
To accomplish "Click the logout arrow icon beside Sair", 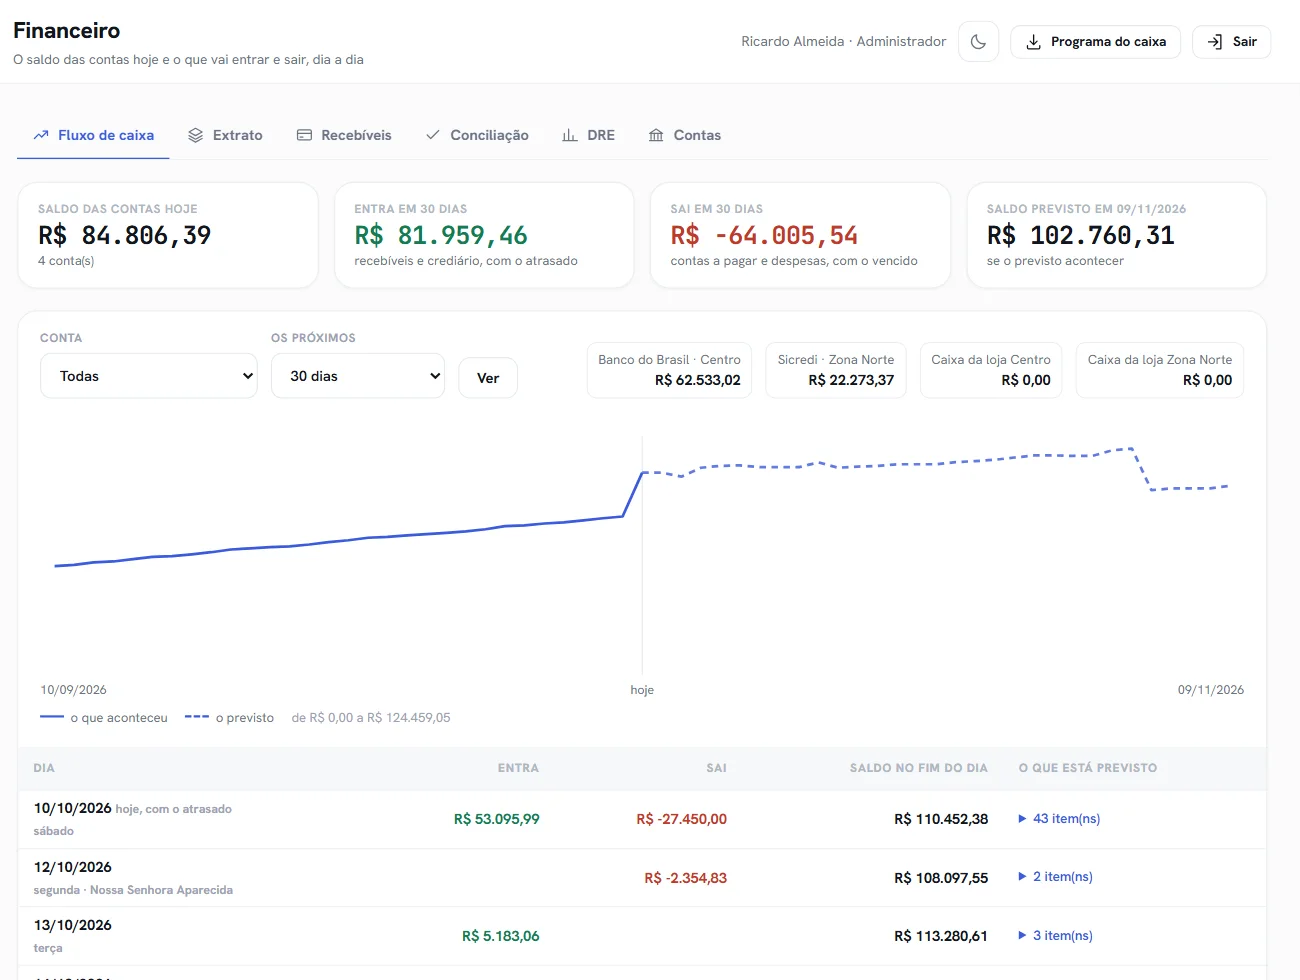I will [x=1215, y=42].
